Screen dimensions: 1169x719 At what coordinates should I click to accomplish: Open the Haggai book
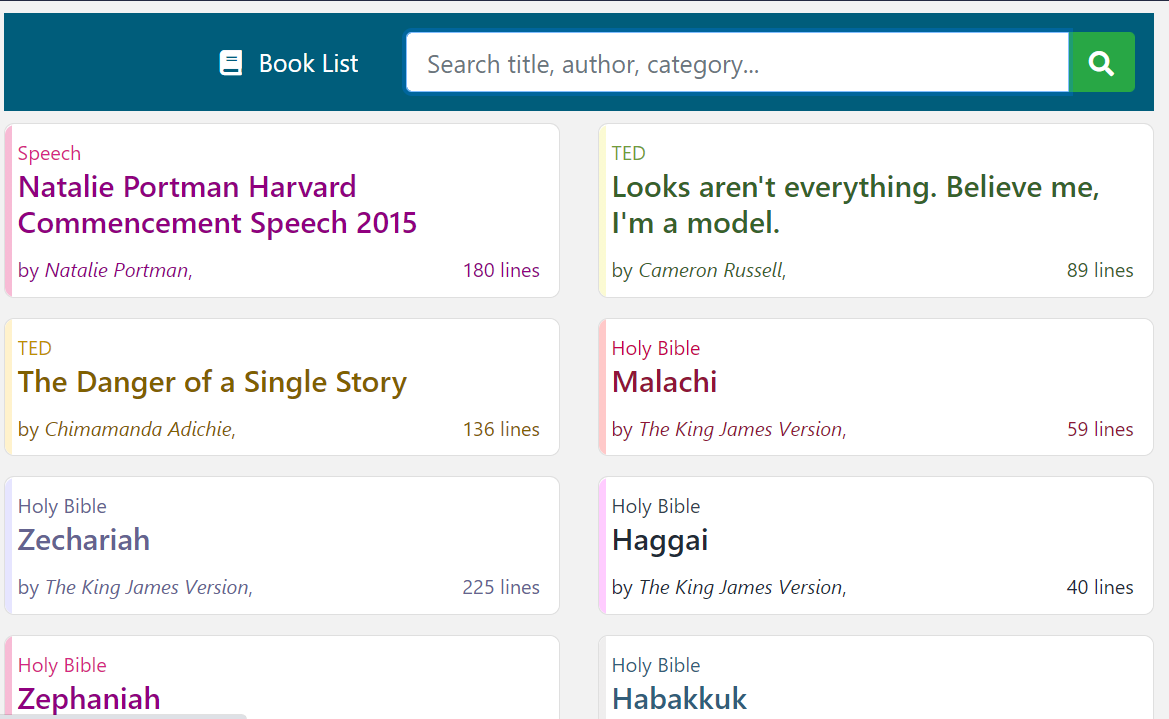[x=660, y=540]
